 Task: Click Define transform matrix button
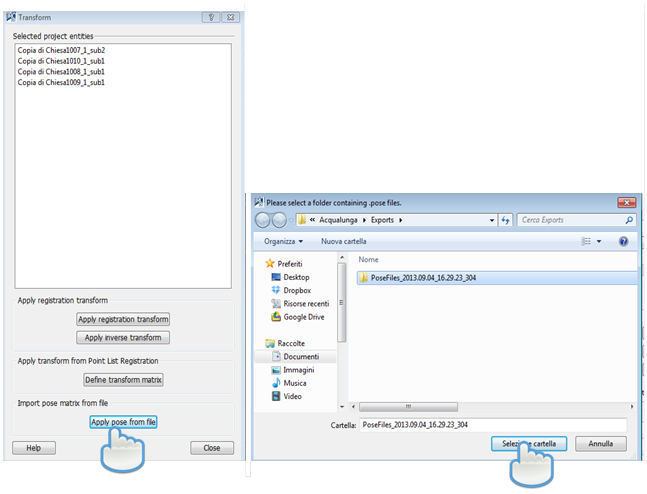tap(123, 380)
